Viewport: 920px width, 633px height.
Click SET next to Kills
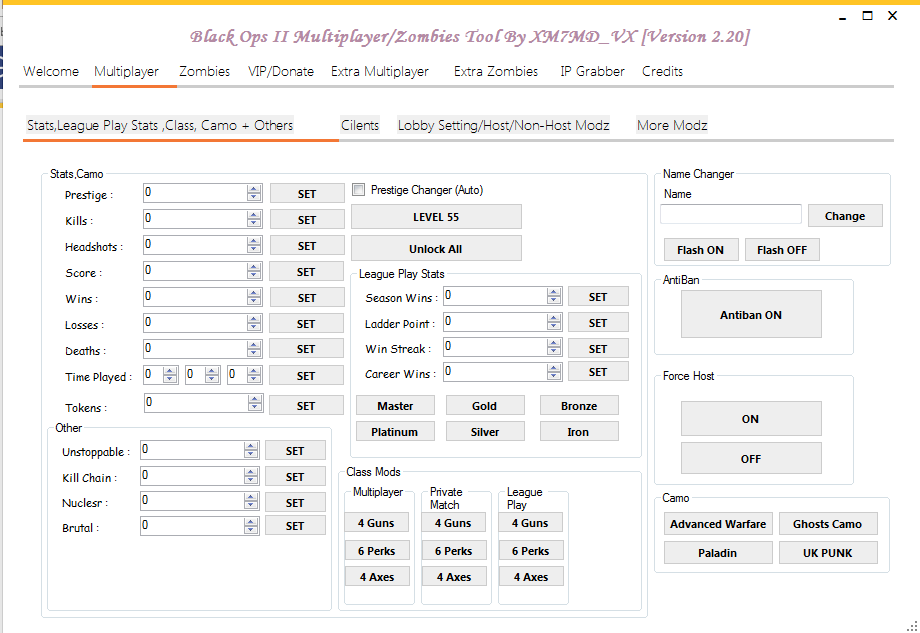tap(307, 219)
